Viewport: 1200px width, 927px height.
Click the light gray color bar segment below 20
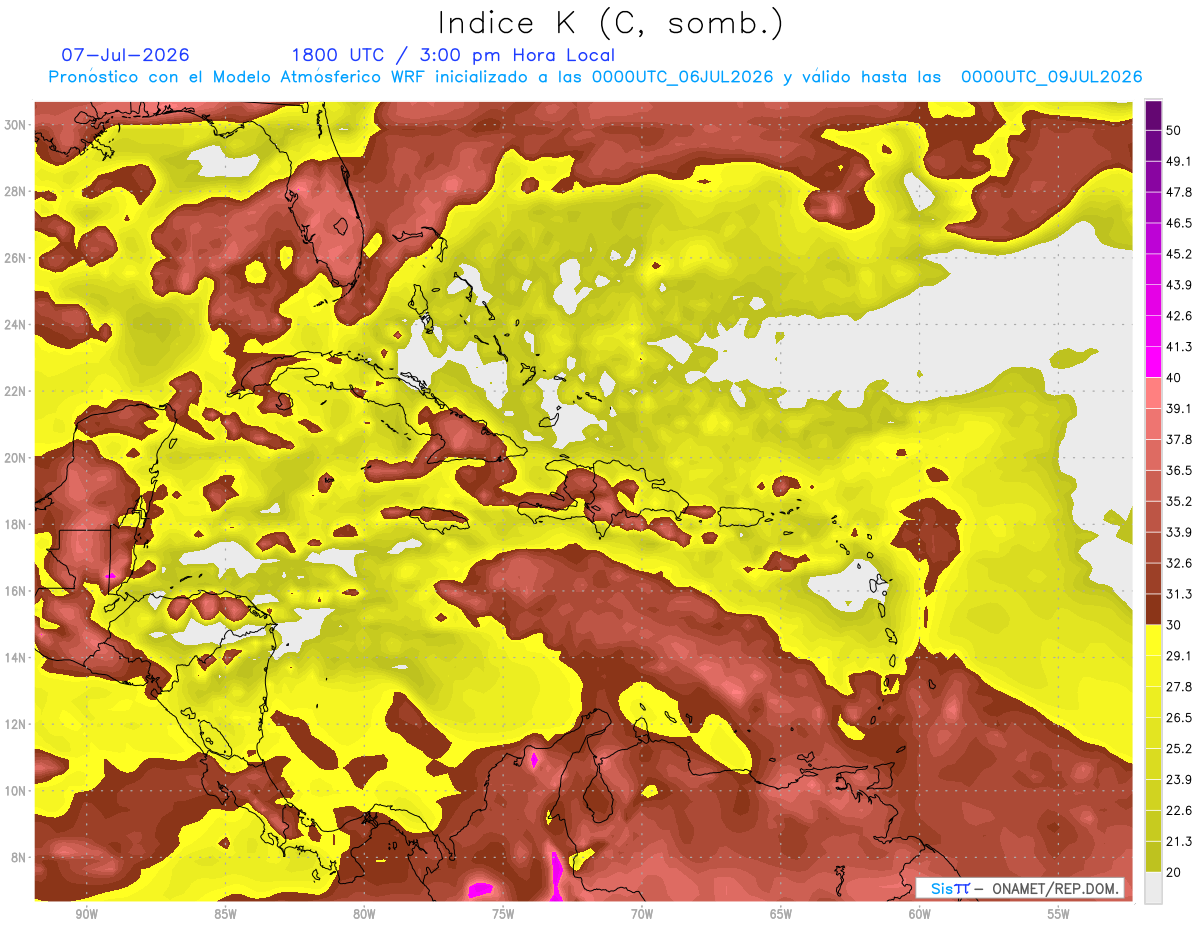[1153, 887]
